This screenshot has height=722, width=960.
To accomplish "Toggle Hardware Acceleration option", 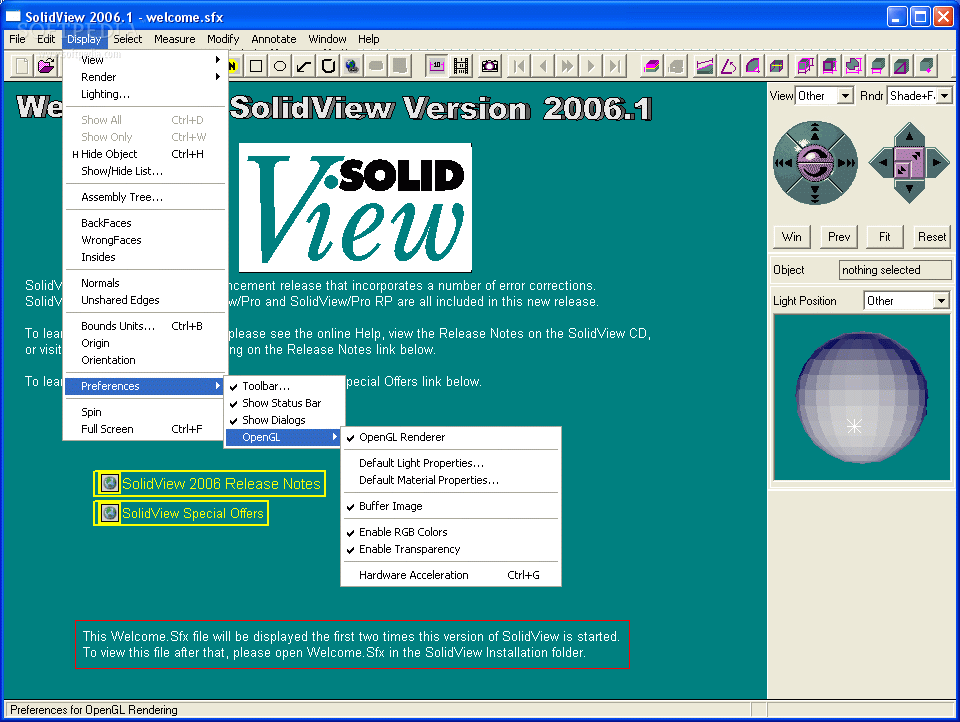I will tap(451, 575).
